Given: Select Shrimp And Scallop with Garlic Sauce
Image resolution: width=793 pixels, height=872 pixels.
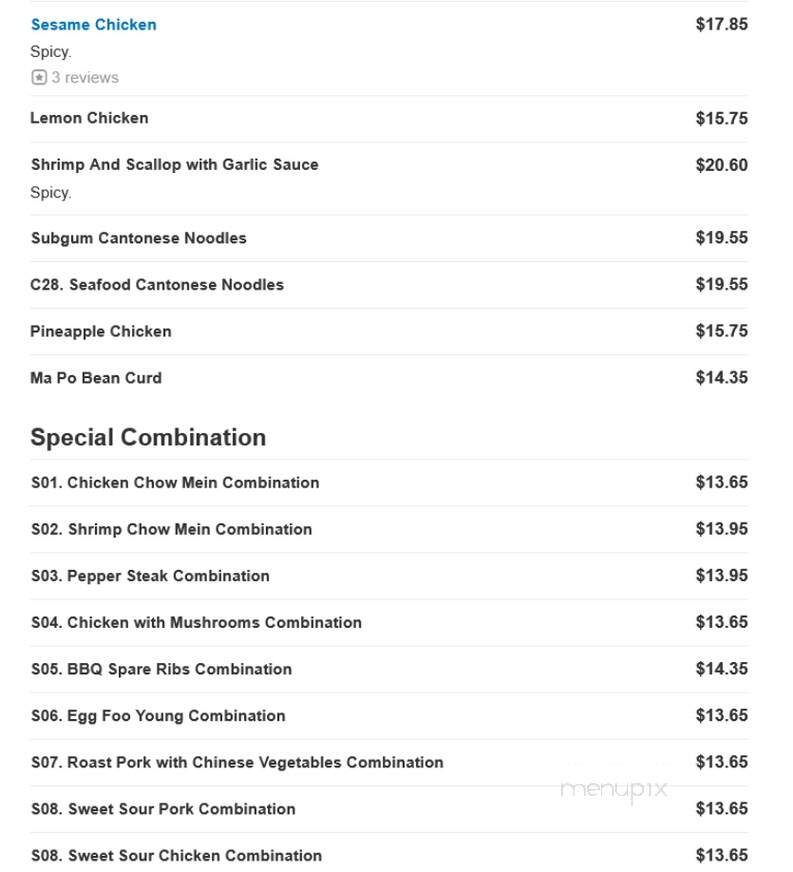Looking at the screenshot, I should (175, 165).
